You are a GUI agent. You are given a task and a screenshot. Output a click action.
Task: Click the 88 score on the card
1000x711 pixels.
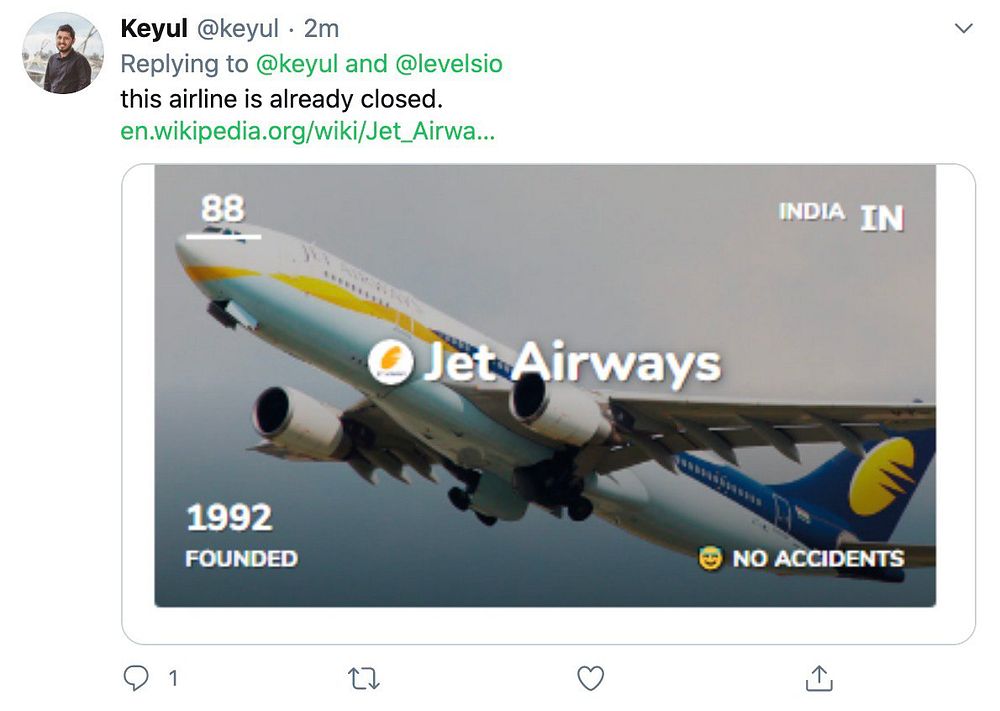coord(222,209)
